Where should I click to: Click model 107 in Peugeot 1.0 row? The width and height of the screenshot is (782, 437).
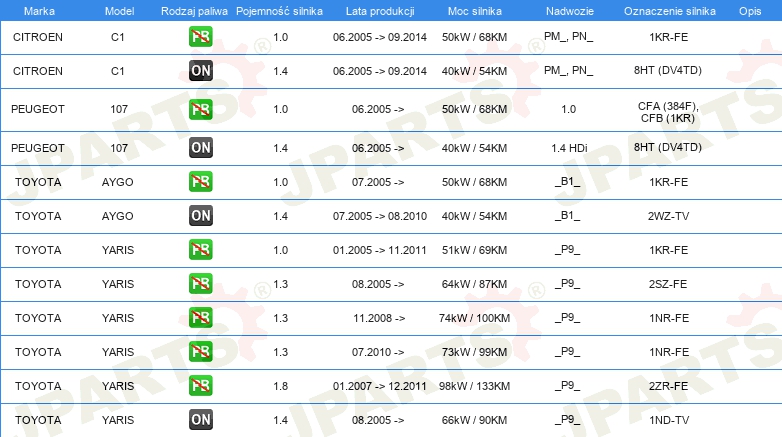click(119, 109)
